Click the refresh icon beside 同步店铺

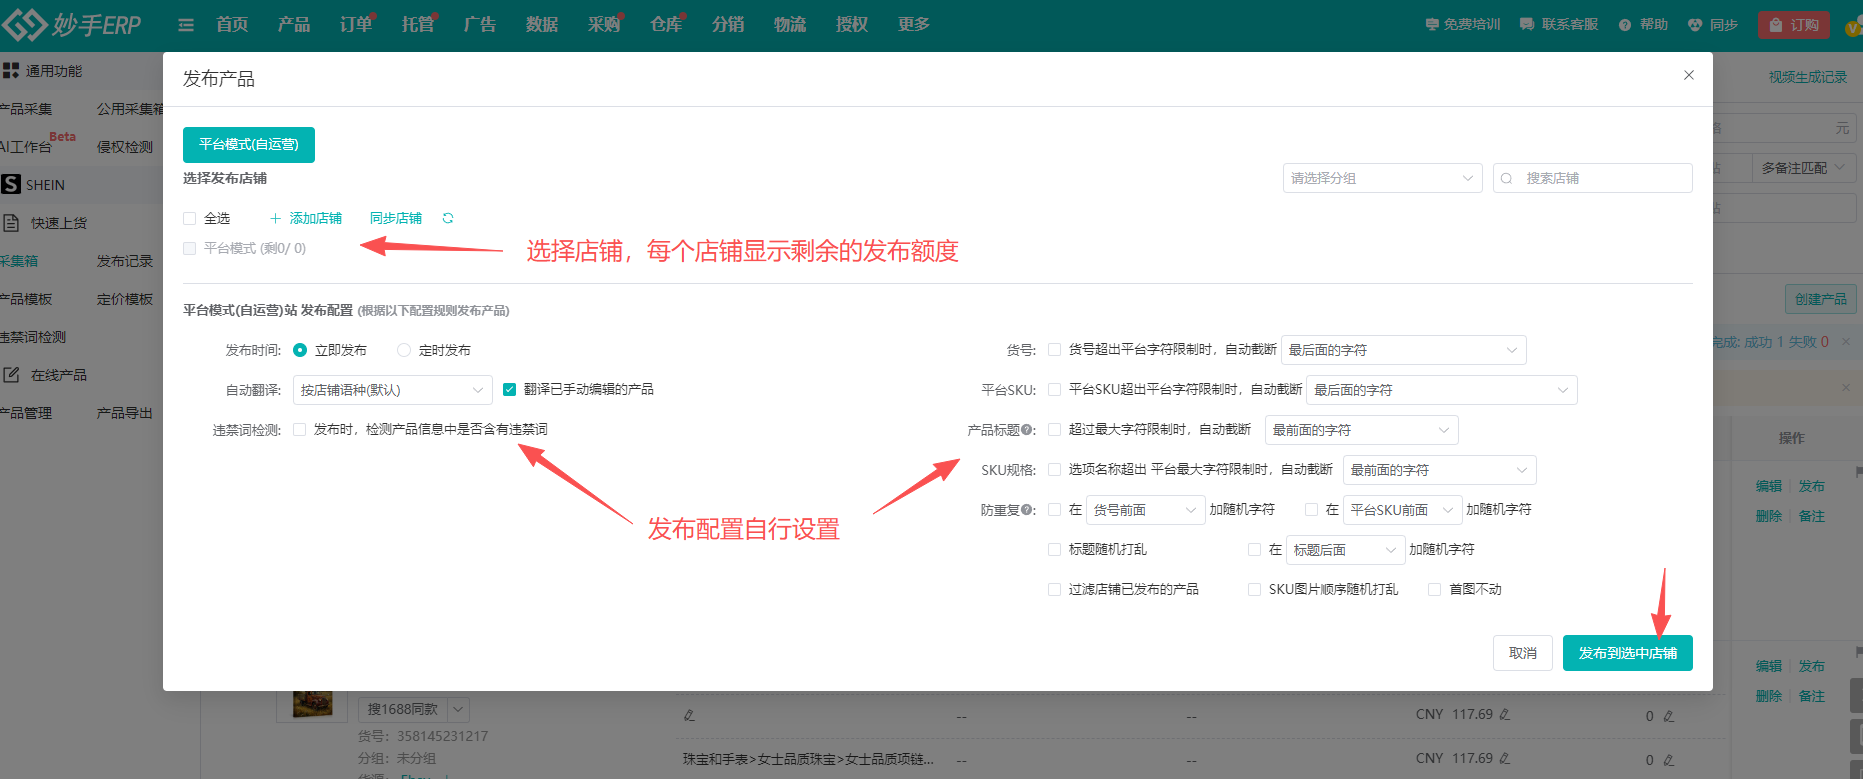pyautogui.click(x=448, y=218)
